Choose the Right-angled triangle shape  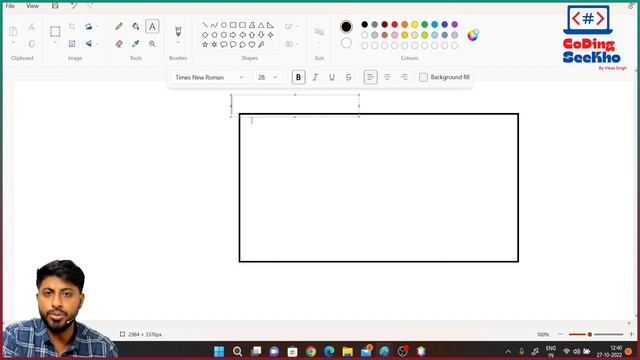270,25
